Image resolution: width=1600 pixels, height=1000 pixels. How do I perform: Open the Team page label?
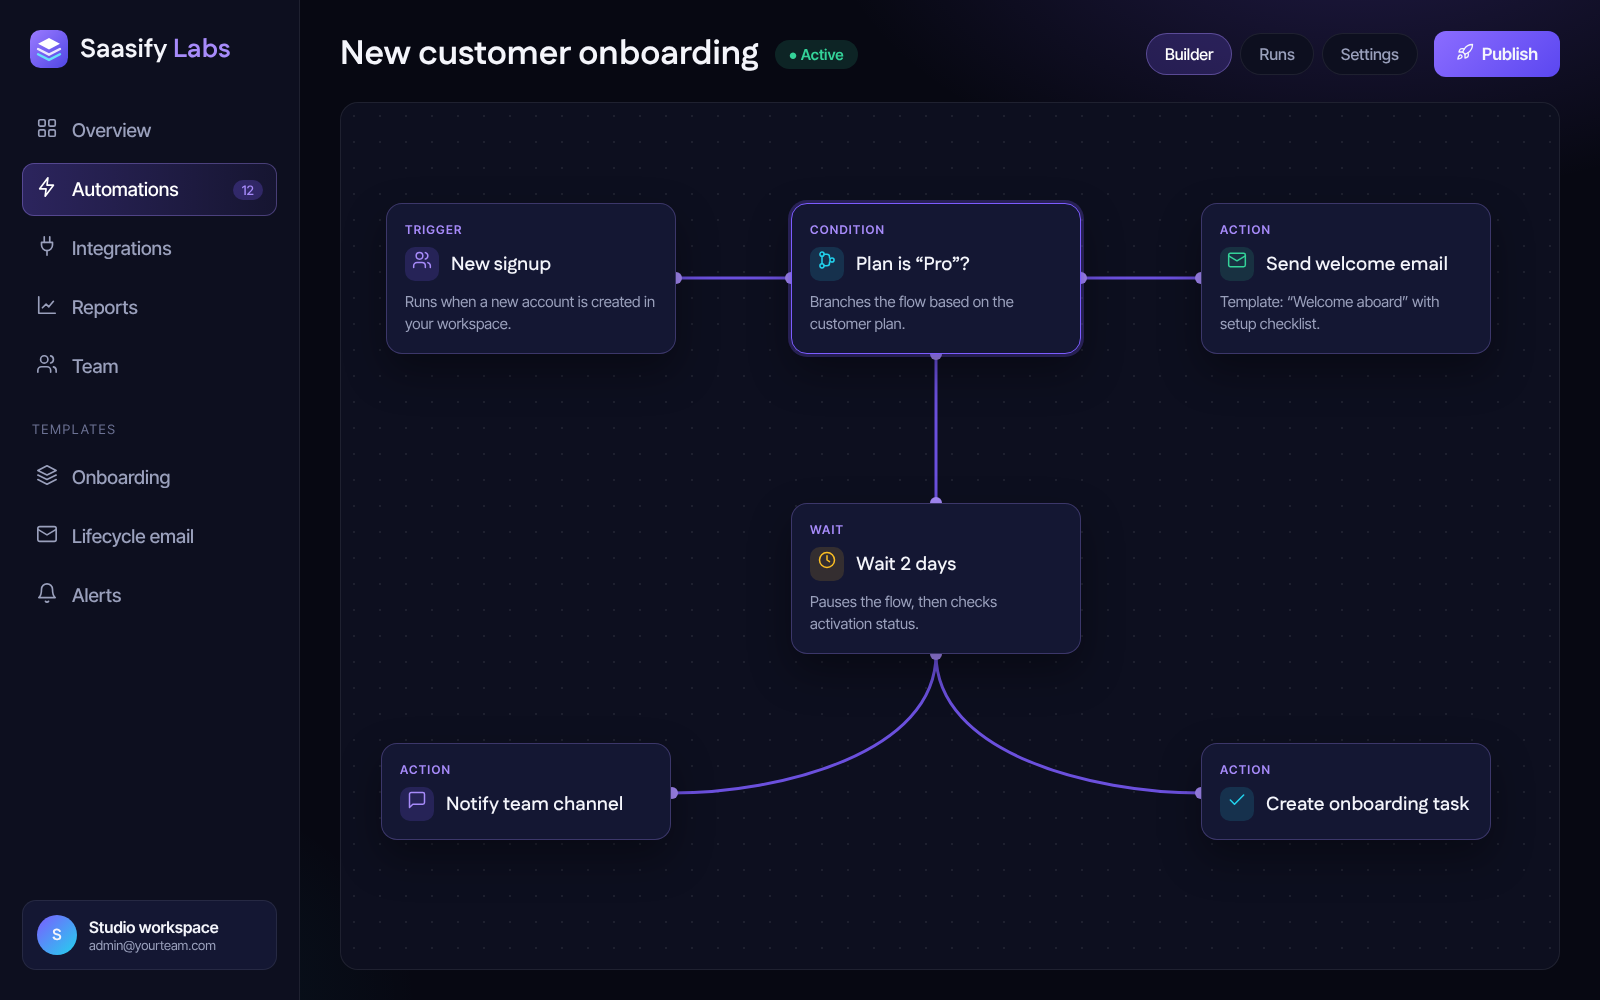pyautogui.click(x=95, y=366)
